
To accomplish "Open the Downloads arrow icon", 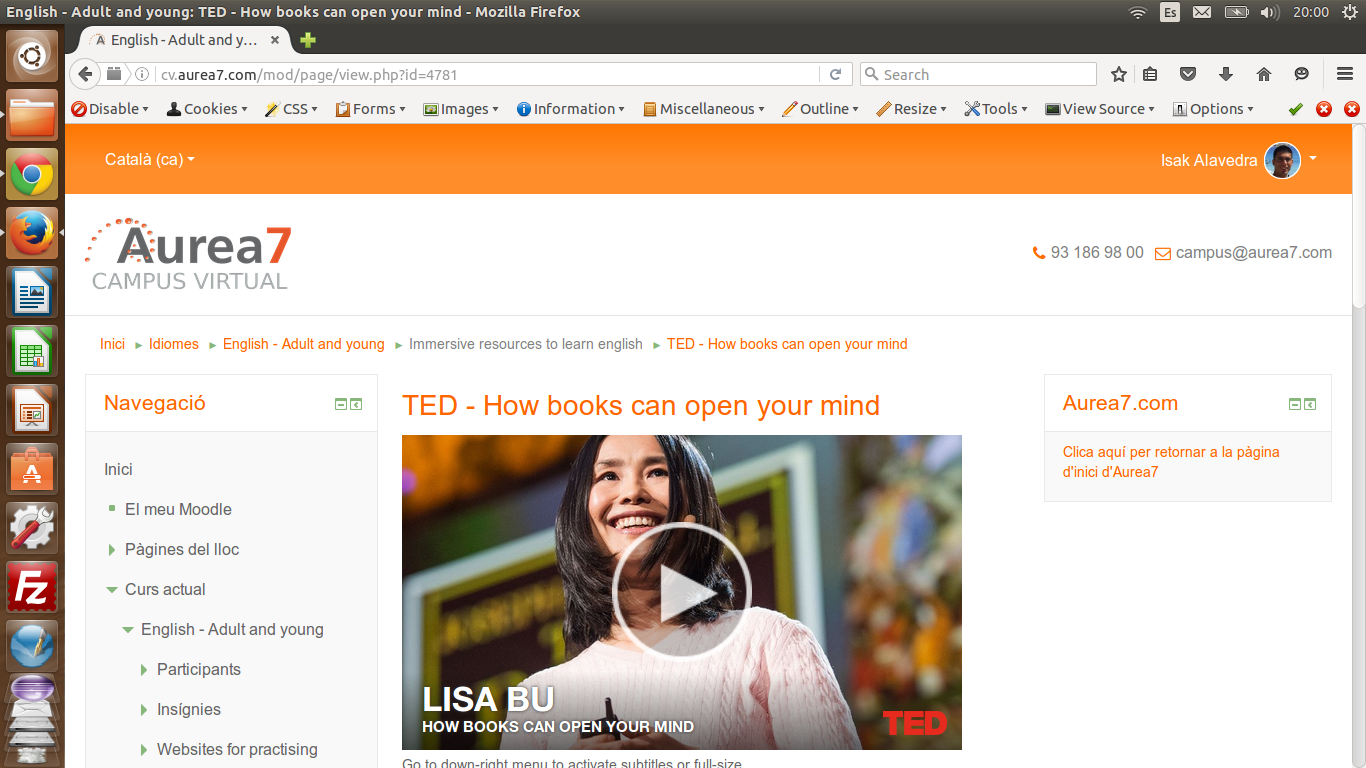I will tap(1226, 74).
